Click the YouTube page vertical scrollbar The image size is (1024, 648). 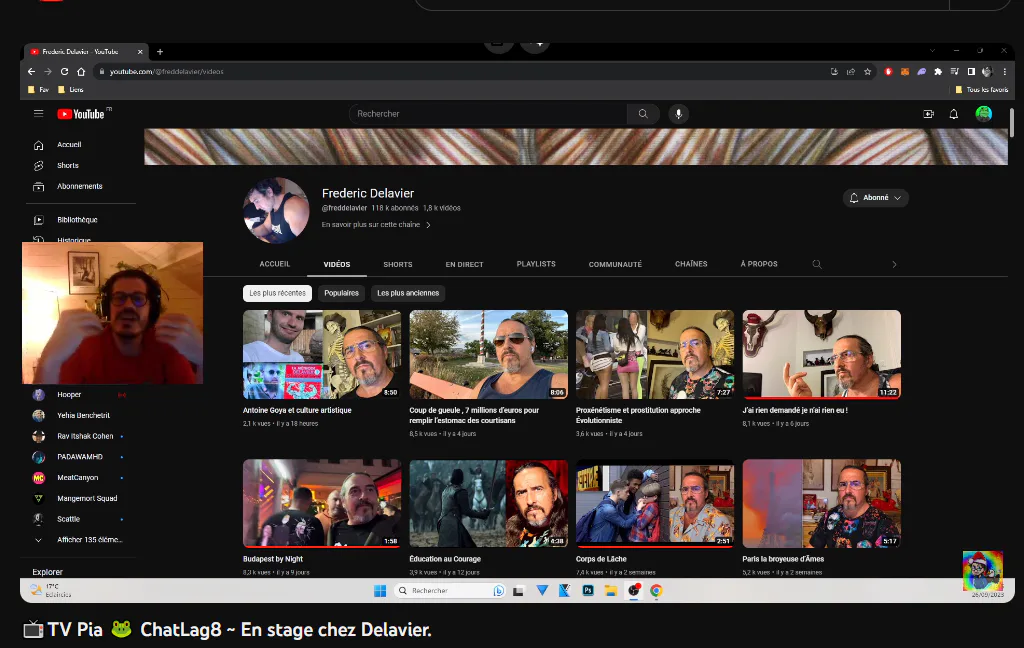click(x=1012, y=122)
